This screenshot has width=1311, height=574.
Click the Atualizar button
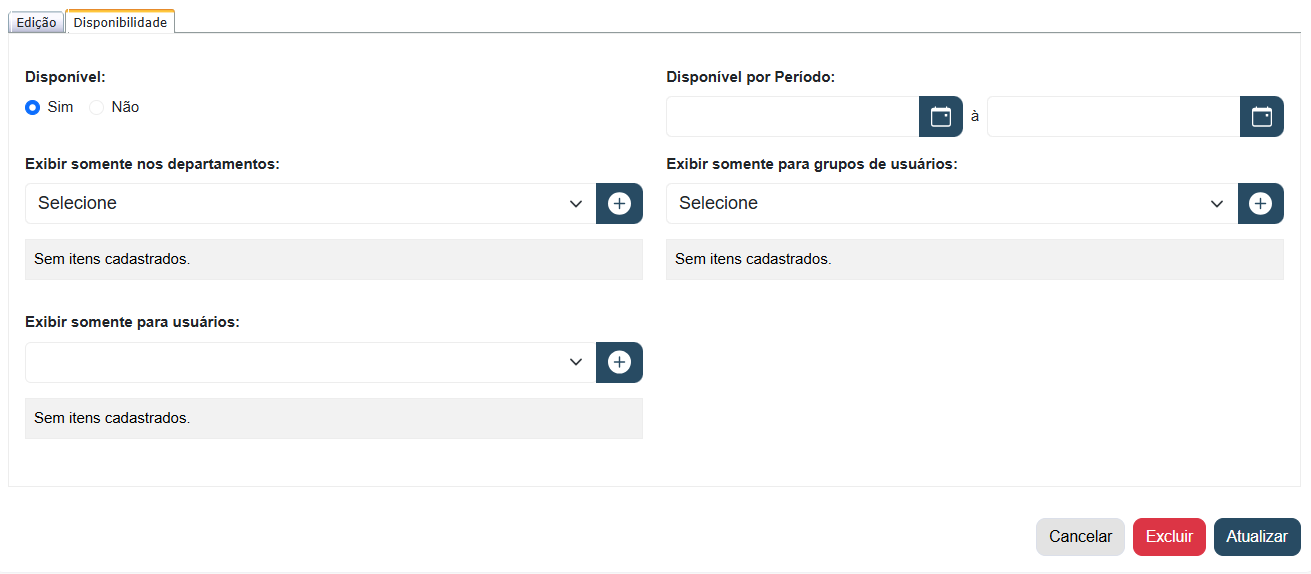1257,537
